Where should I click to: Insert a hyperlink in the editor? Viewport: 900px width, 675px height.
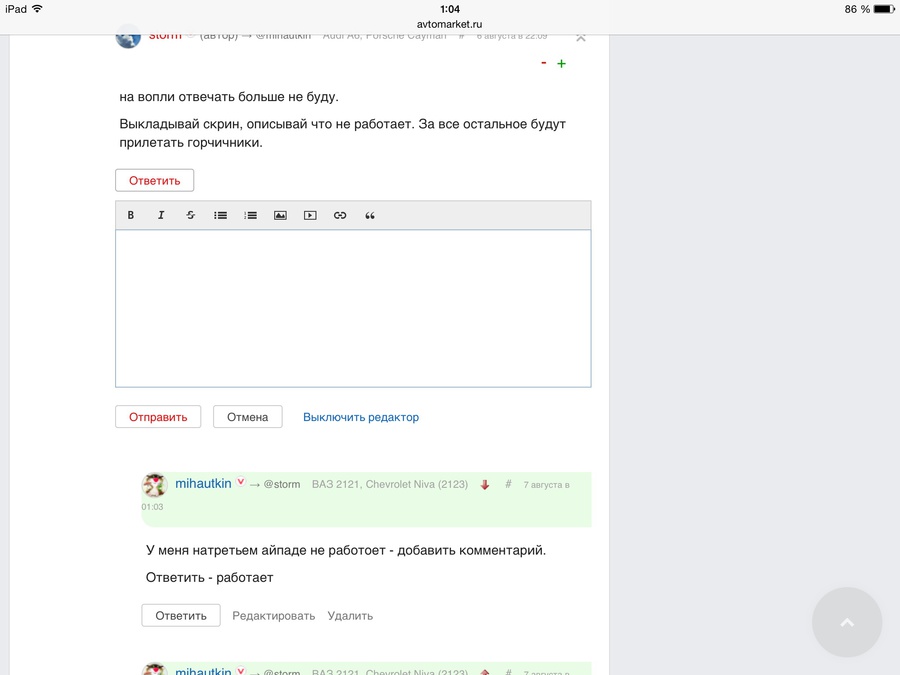tap(340, 215)
